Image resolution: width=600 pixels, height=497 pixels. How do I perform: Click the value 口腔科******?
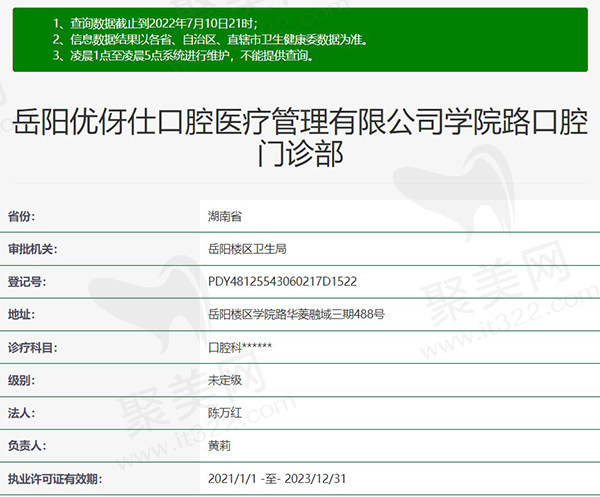240,347
